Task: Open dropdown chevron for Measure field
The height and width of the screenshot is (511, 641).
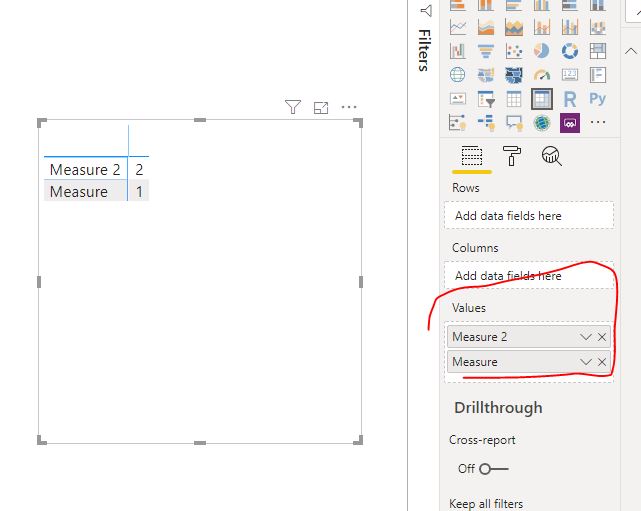Action: [585, 362]
